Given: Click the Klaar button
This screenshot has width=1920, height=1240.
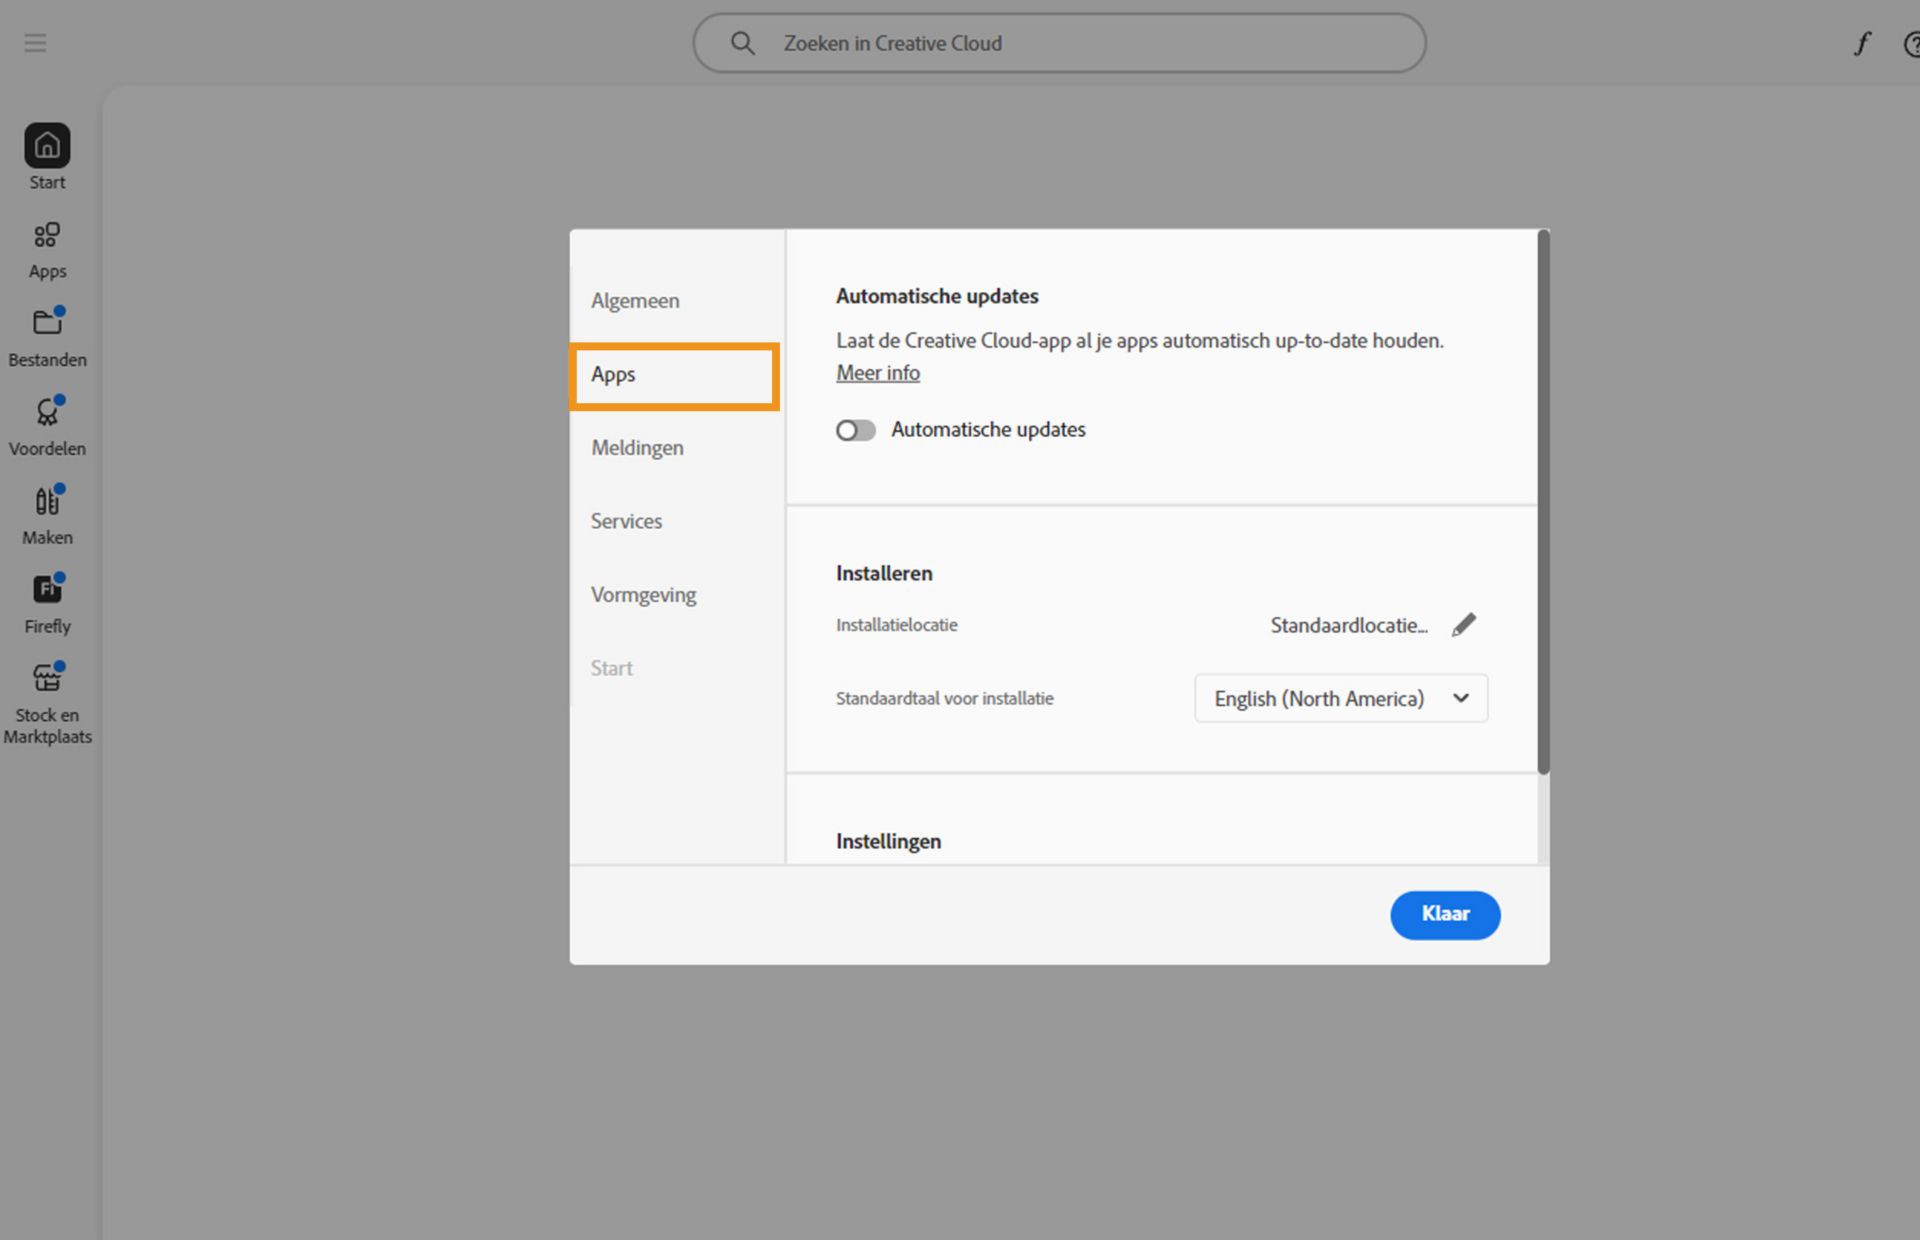Looking at the screenshot, I should point(1444,914).
